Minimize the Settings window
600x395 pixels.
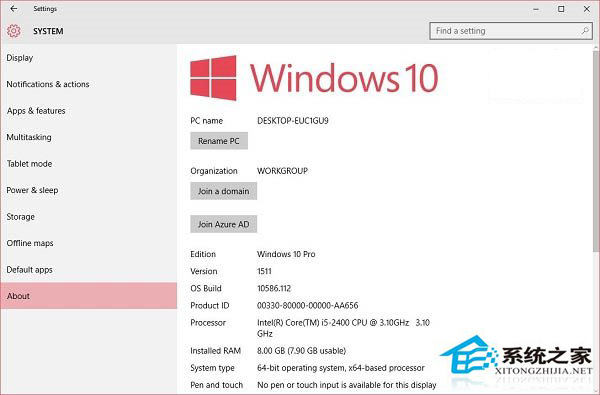click(536, 9)
